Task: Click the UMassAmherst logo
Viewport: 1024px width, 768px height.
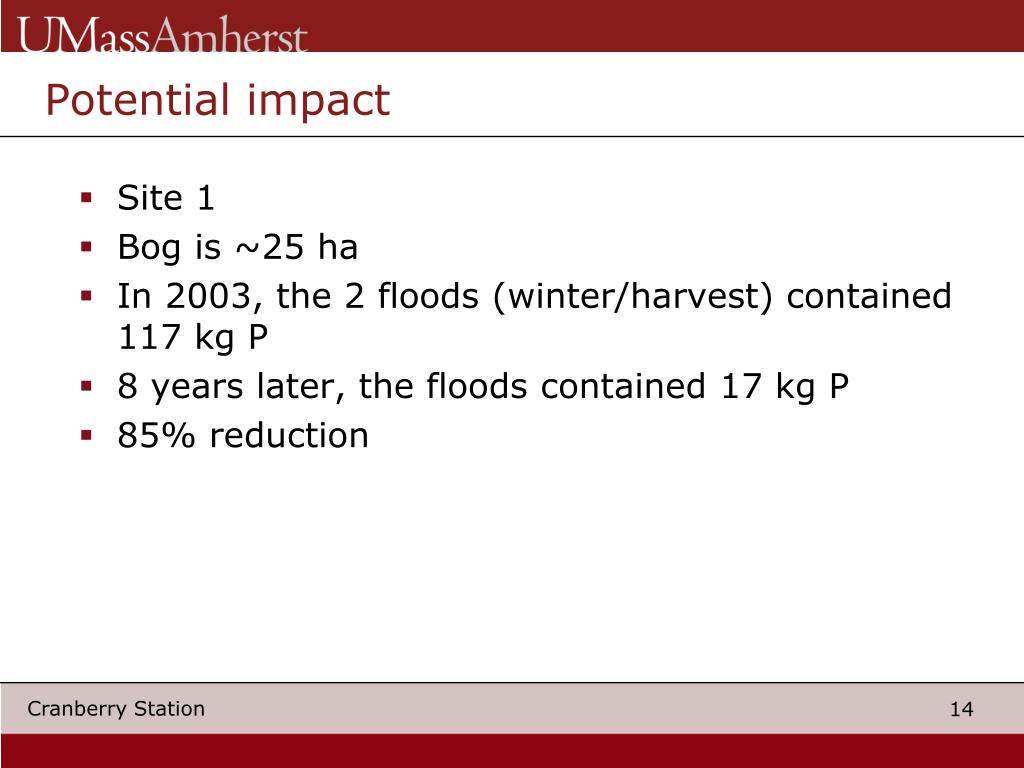Action: click(162, 35)
